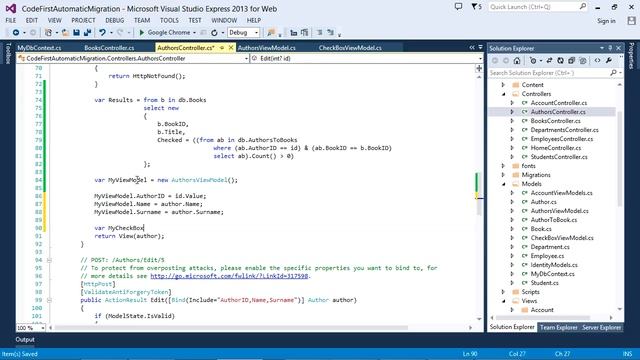This screenshot has width=640, height=360.
Task: Collapse the code outline at line 94
Action: [x=49, y=260]
